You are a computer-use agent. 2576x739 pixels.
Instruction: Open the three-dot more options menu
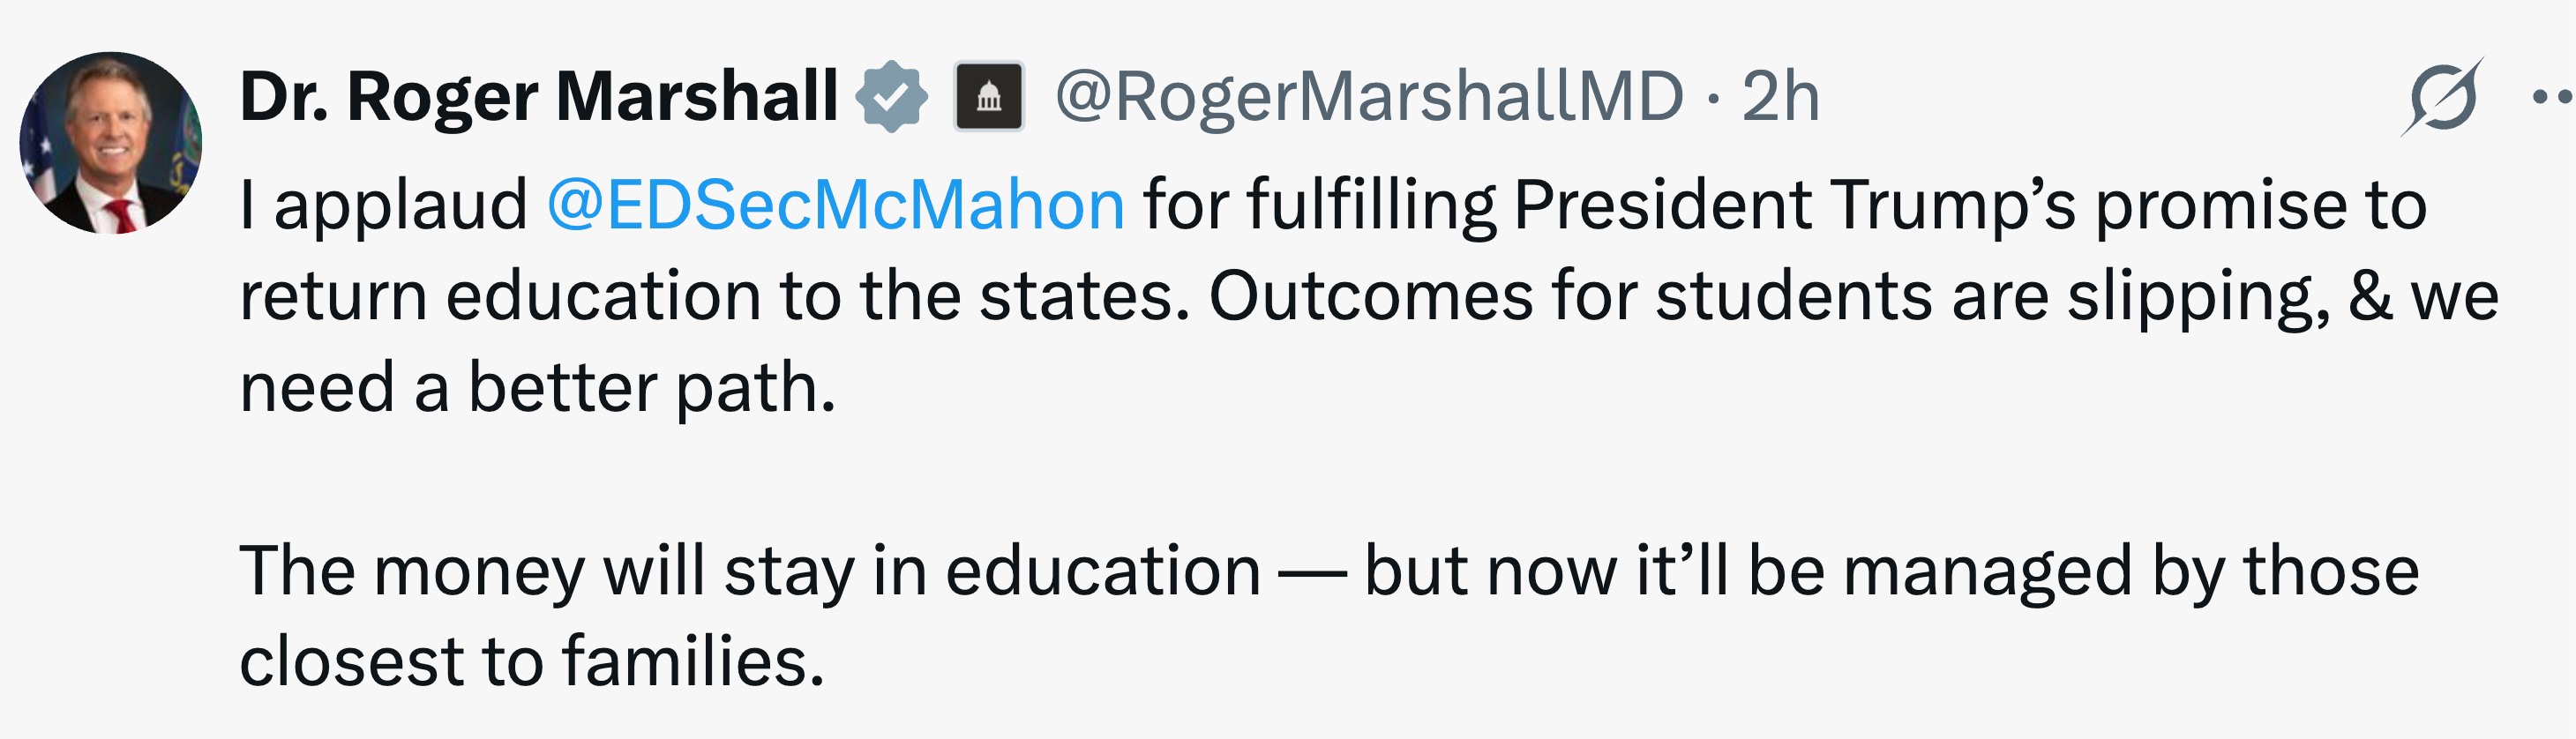coord(2553,97)
